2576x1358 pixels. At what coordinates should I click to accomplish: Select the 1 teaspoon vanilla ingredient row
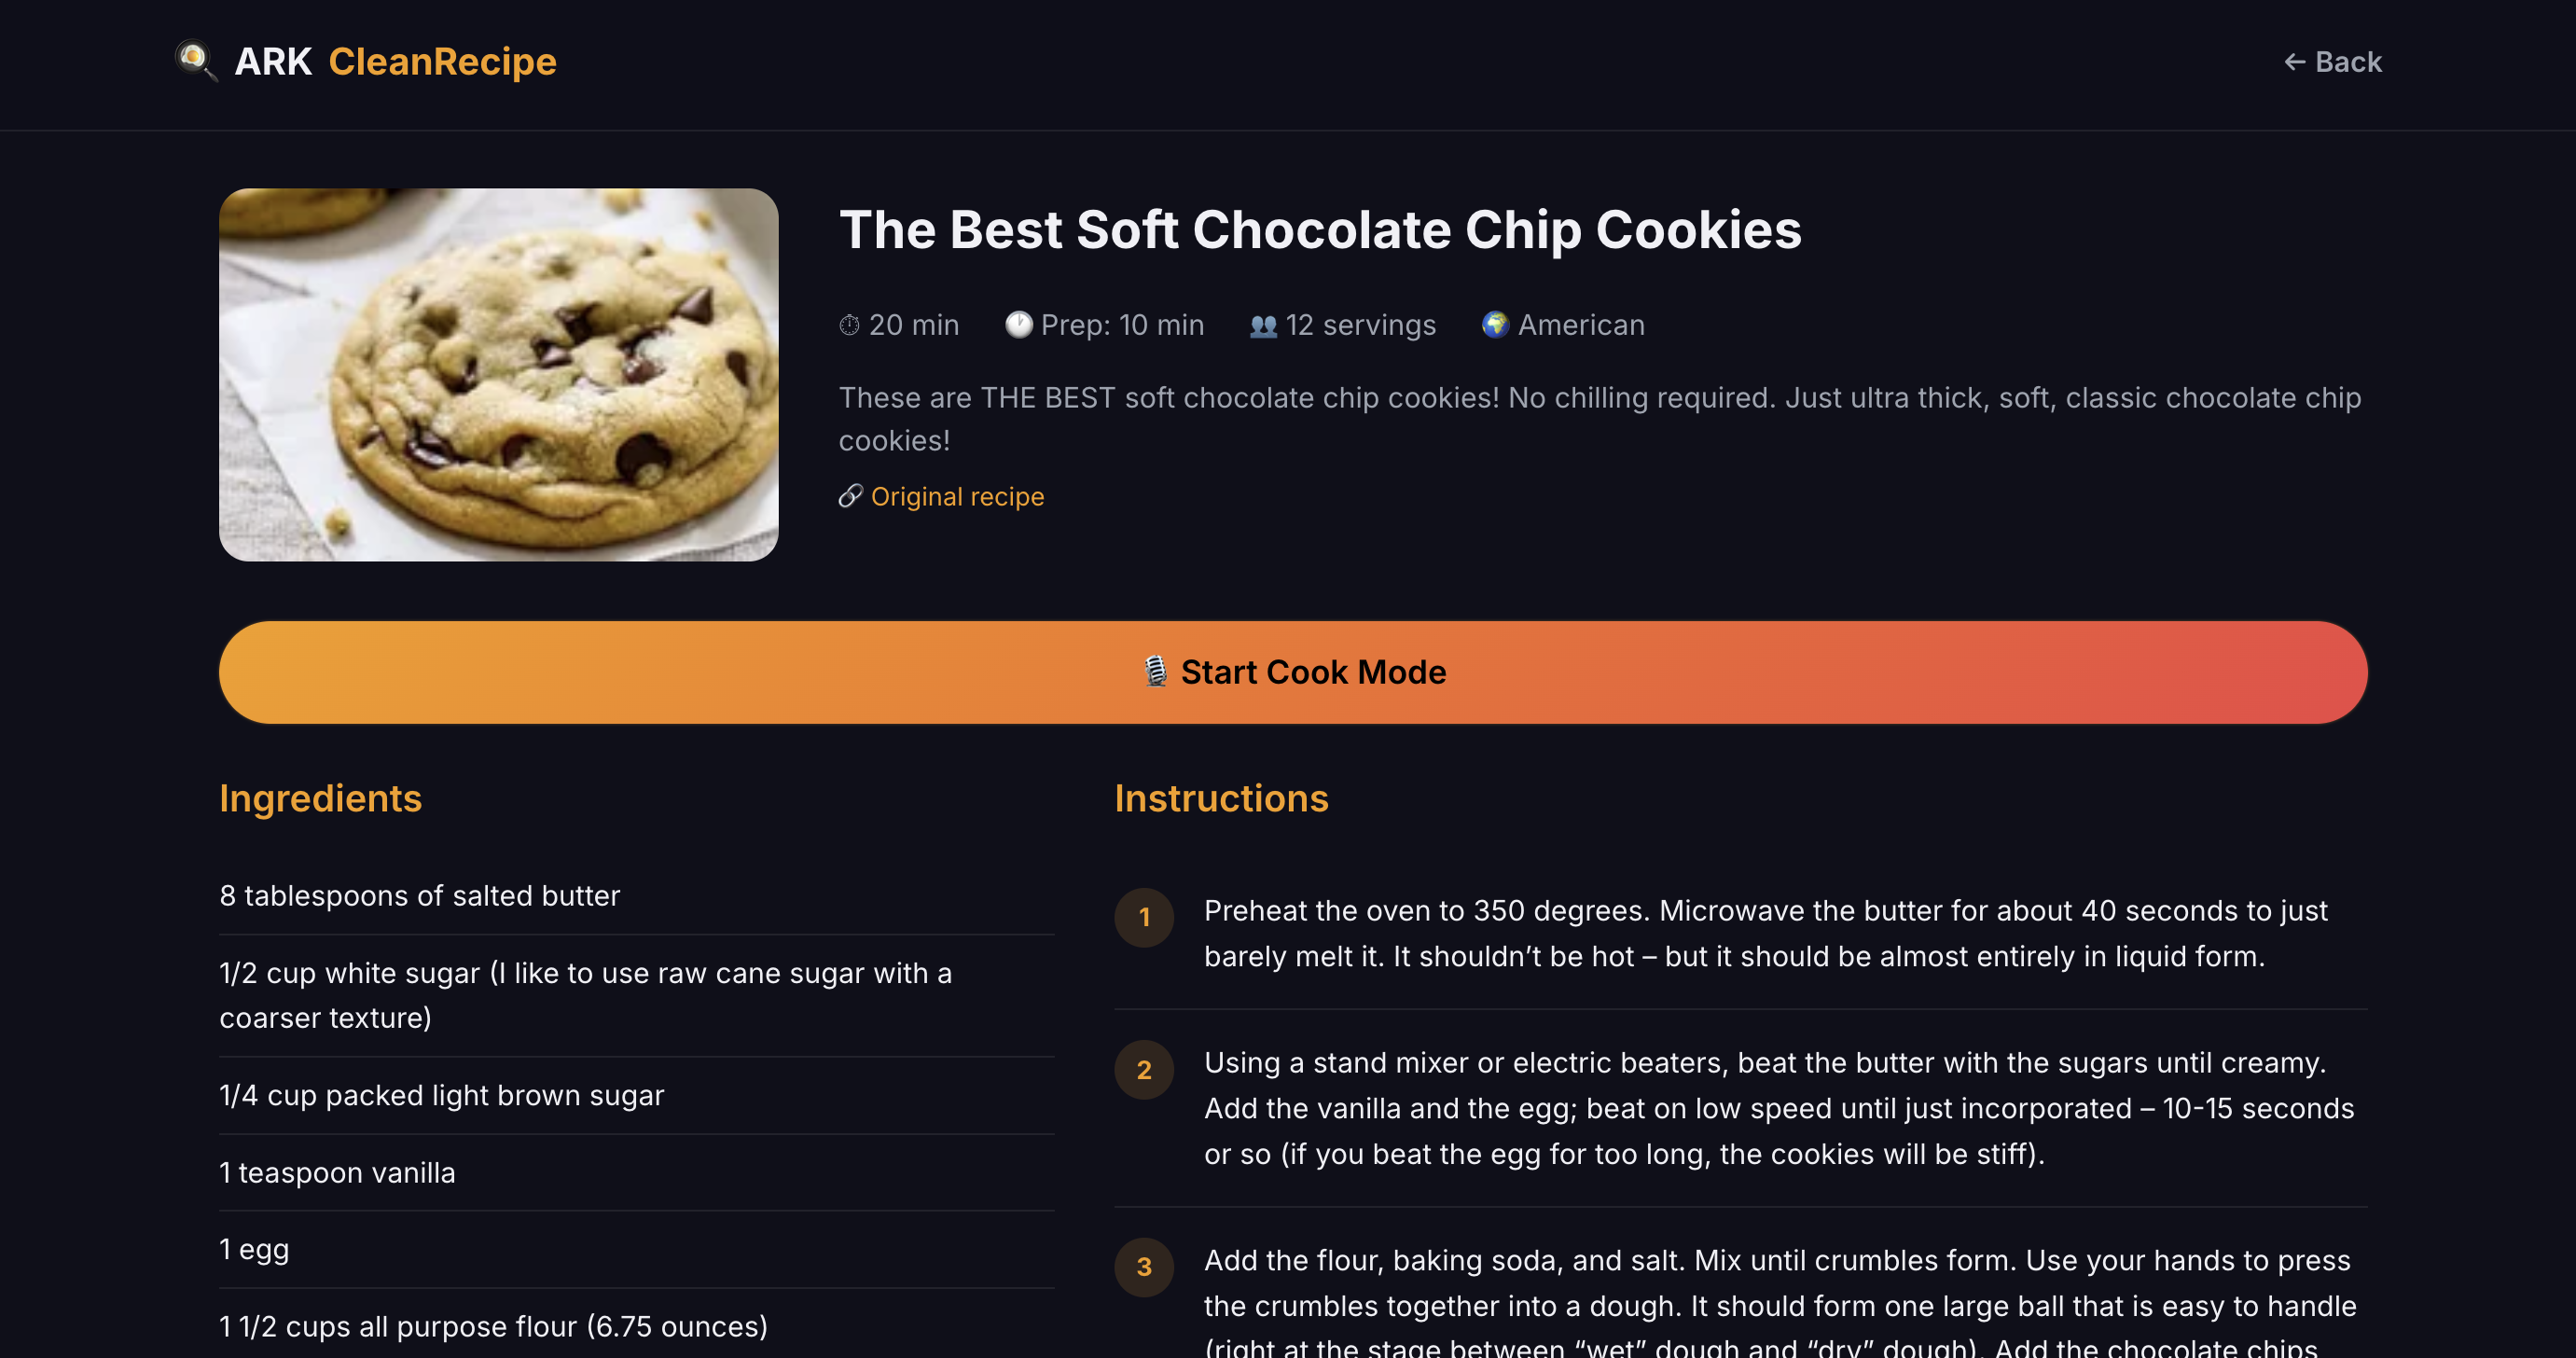tap(337, 1172)
